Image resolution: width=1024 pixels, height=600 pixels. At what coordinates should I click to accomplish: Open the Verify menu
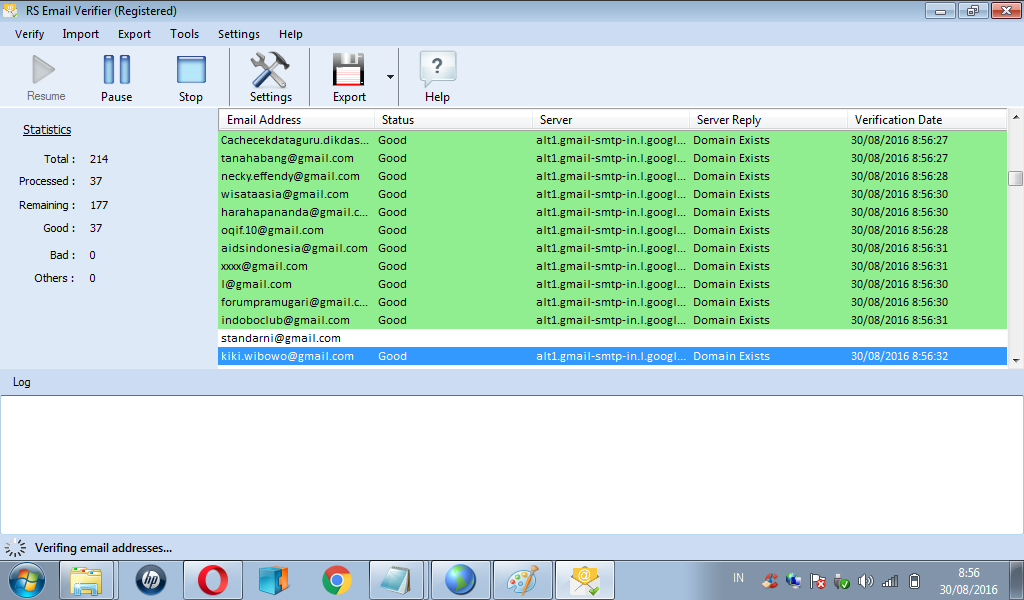29,34
